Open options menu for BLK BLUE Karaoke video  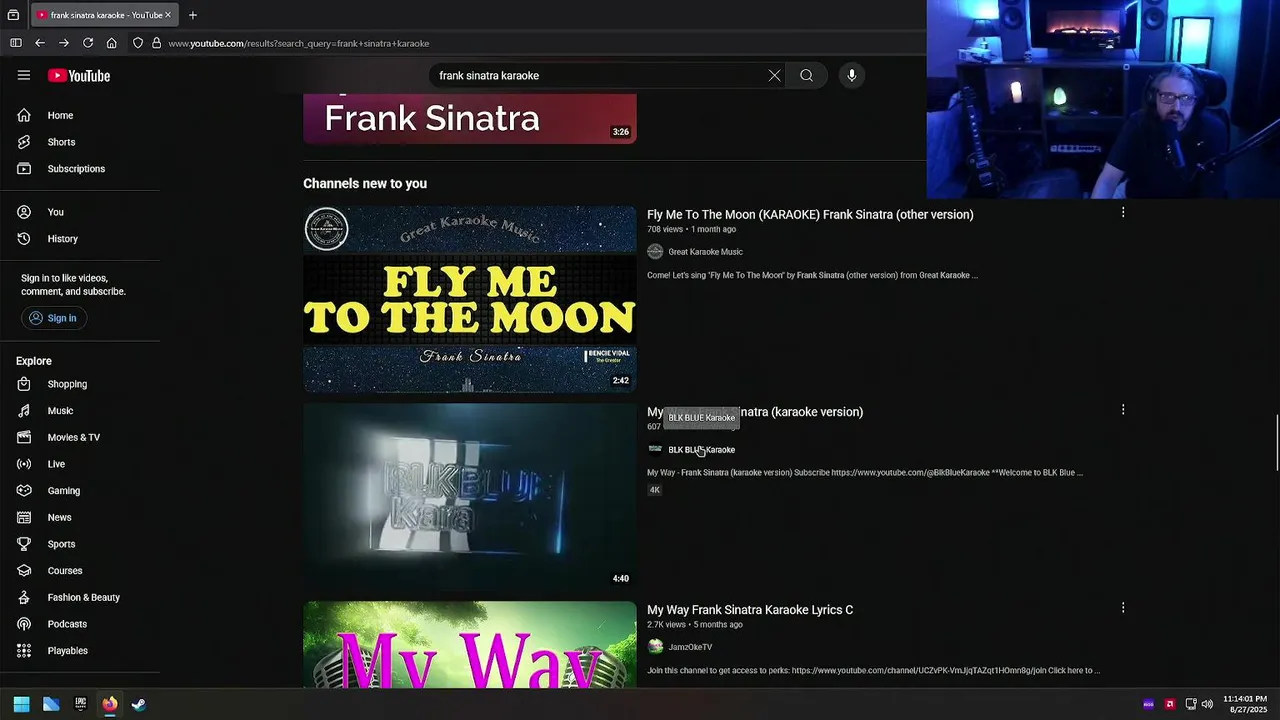1123,410
